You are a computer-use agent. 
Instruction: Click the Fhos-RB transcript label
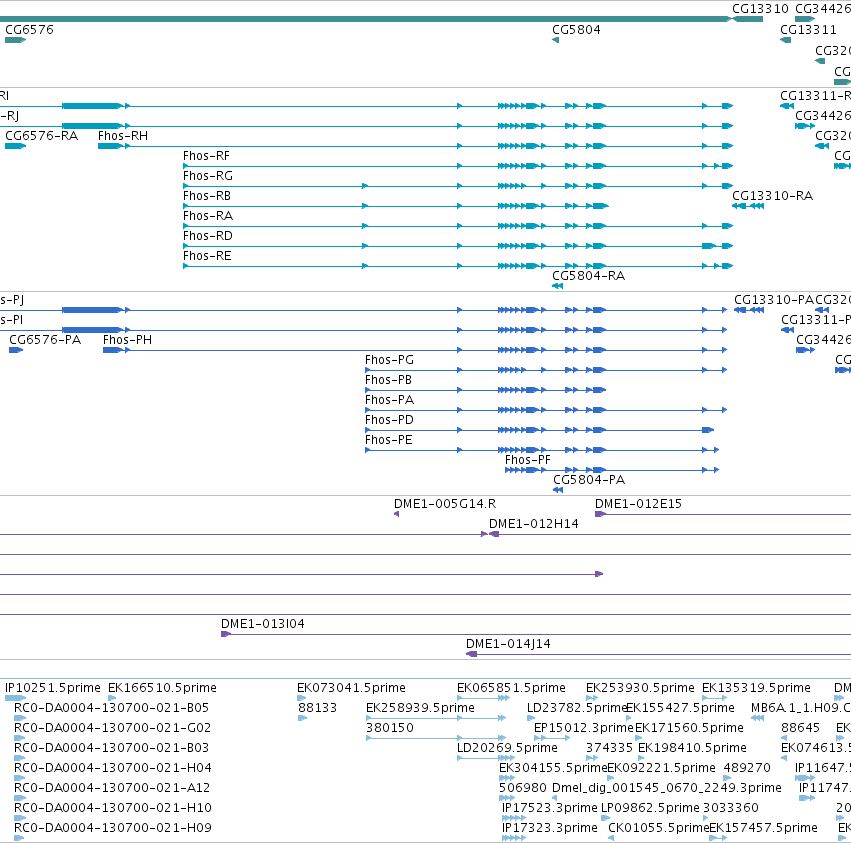tap(207, 196)
